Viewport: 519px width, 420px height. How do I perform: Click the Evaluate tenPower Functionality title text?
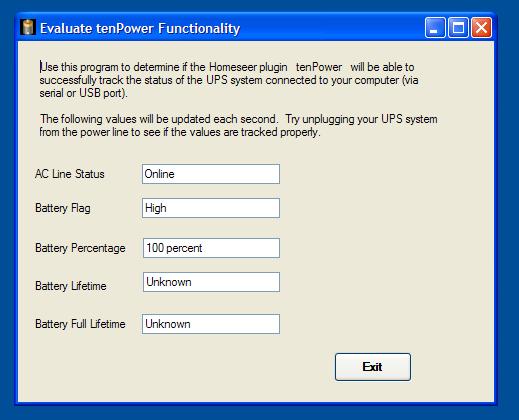tap(140, 28)
